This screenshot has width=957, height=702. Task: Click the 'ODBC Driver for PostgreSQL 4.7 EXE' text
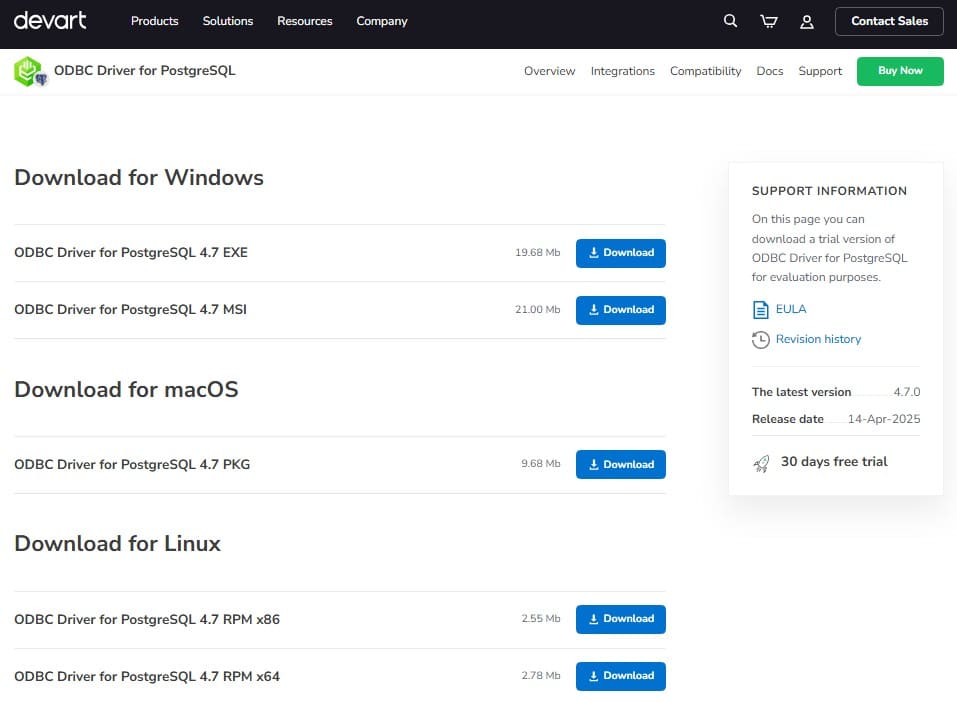coord(131,252)
